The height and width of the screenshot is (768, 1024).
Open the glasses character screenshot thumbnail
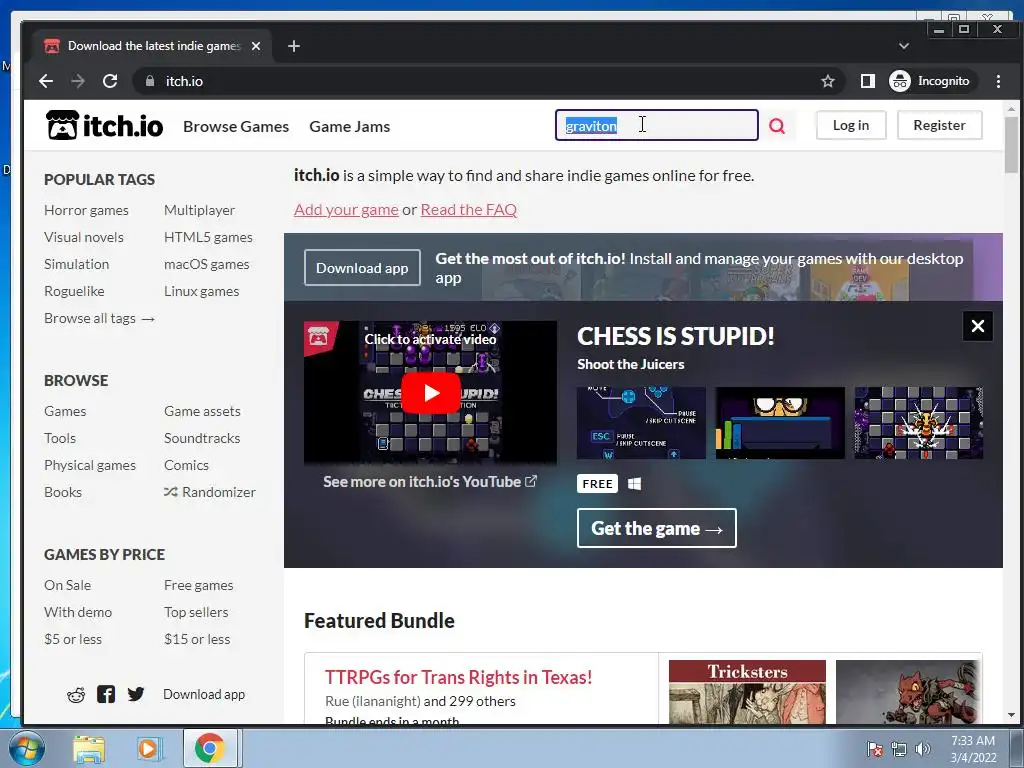tap(780, 423)
